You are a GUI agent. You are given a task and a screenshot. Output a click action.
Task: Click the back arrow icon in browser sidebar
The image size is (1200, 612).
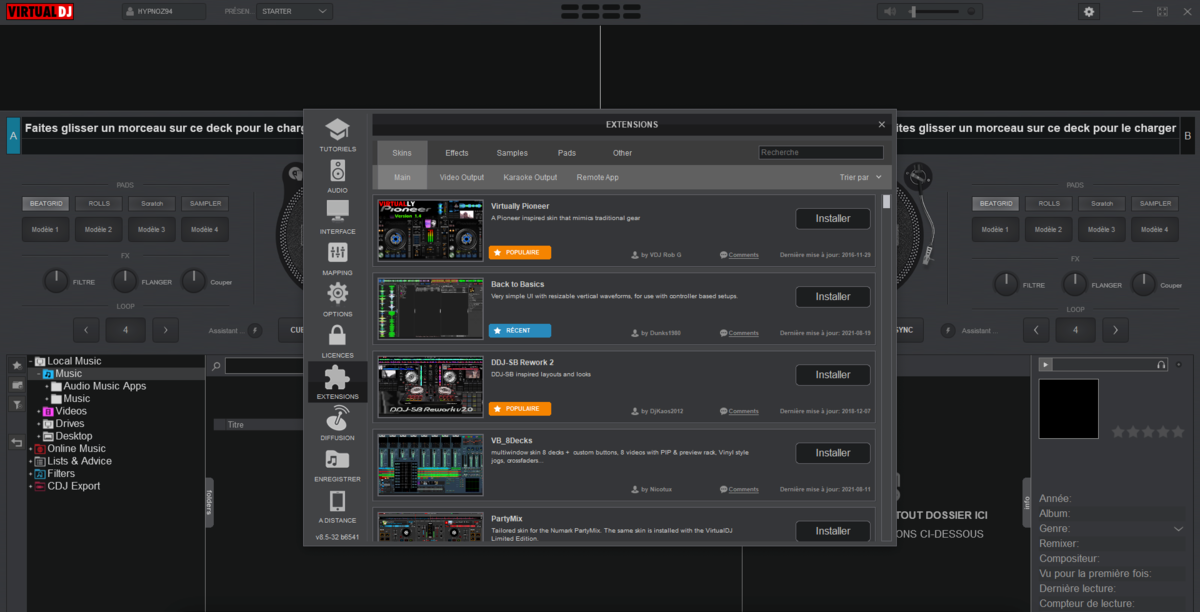[x=16, y=441]
